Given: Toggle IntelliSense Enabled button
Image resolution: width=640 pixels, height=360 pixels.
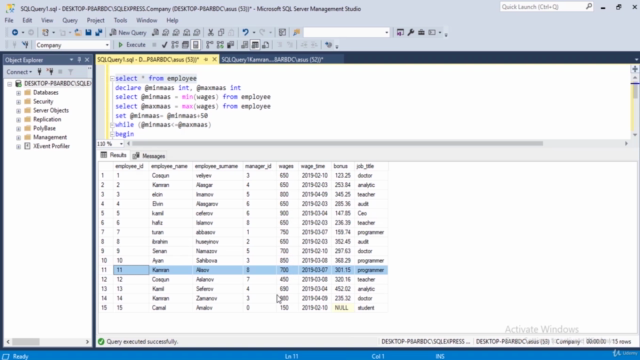Looking at the screenshot, I should pyautogui.click(x=196, y=45).
